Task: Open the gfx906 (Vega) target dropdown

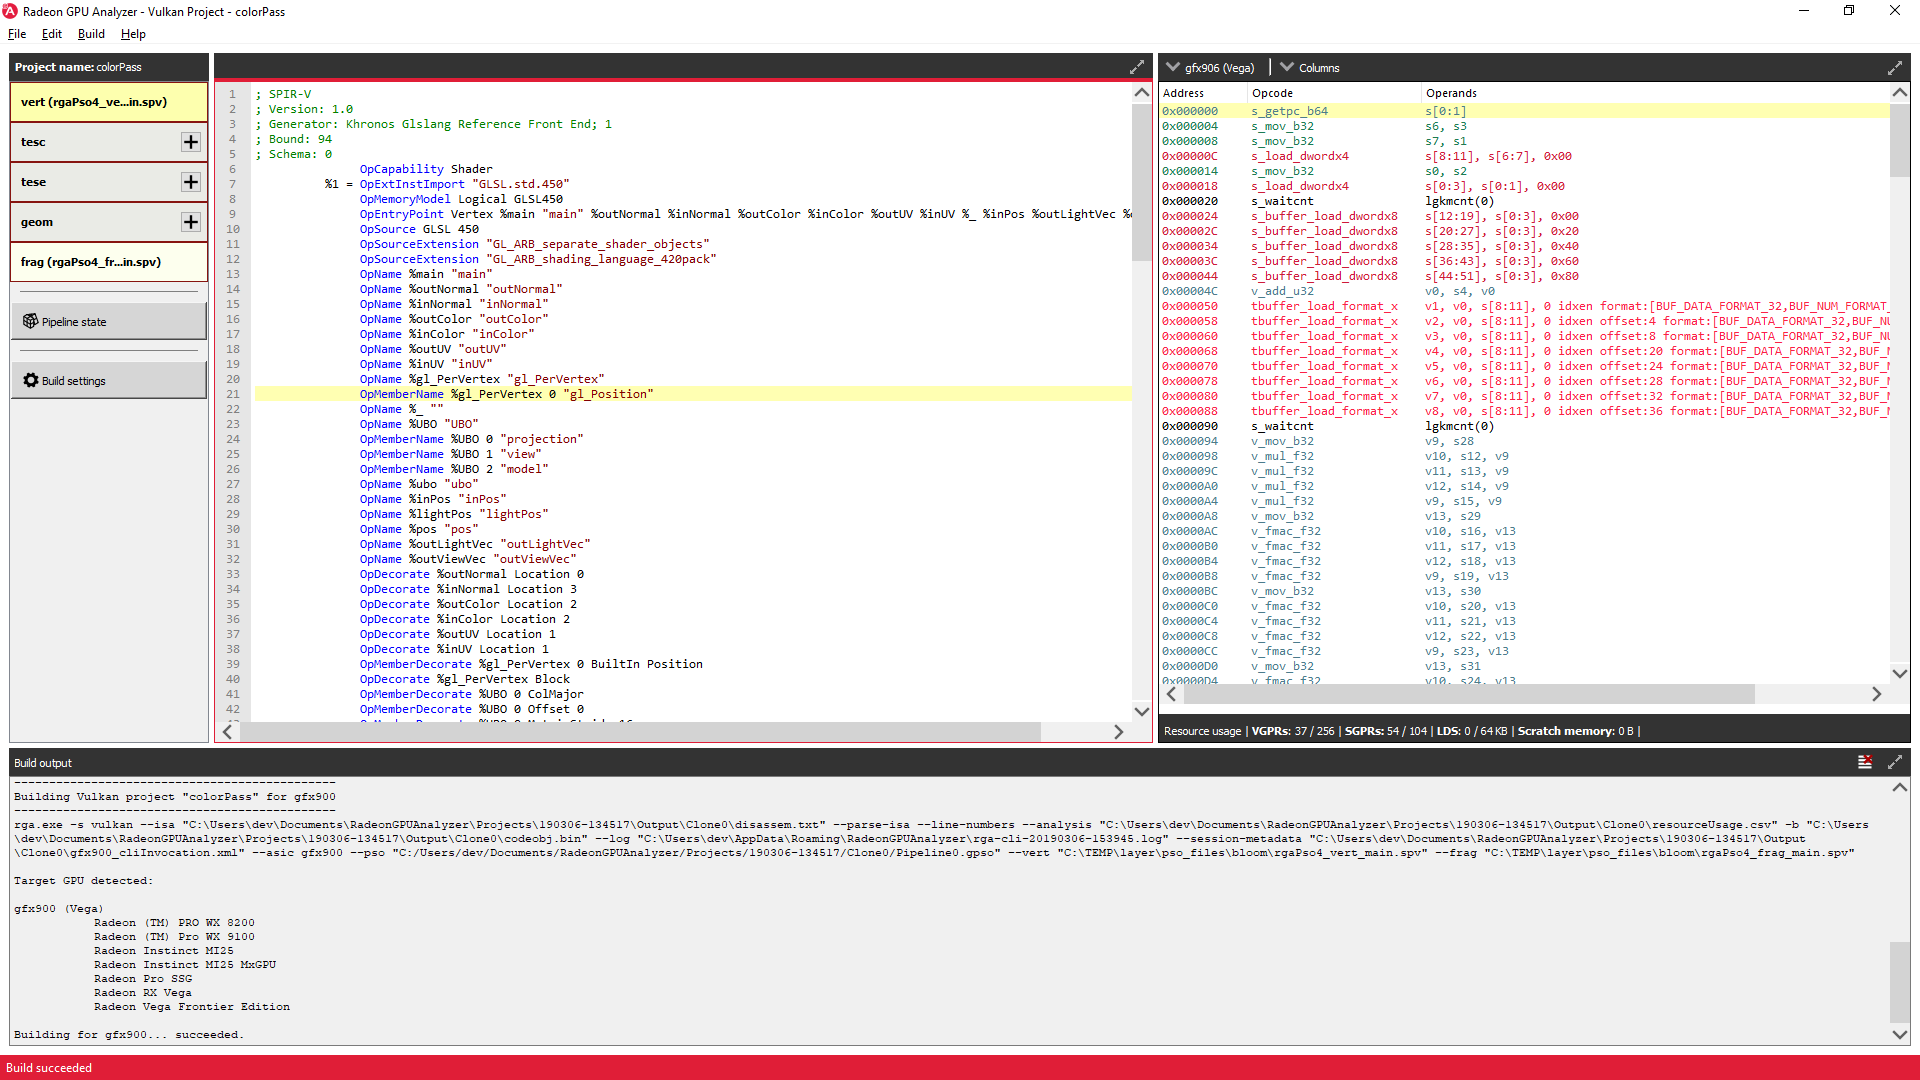Action: [1211, 68]
